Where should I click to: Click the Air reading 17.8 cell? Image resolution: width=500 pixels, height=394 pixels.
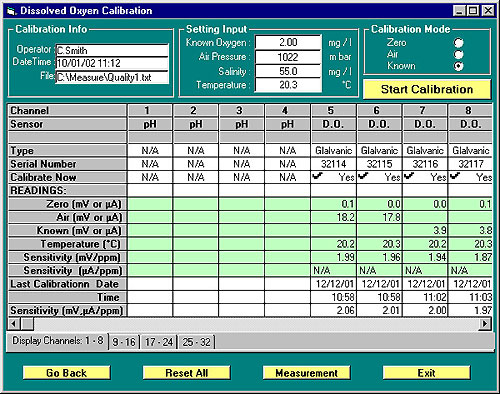pyautogui.click(x=379, y=217)
